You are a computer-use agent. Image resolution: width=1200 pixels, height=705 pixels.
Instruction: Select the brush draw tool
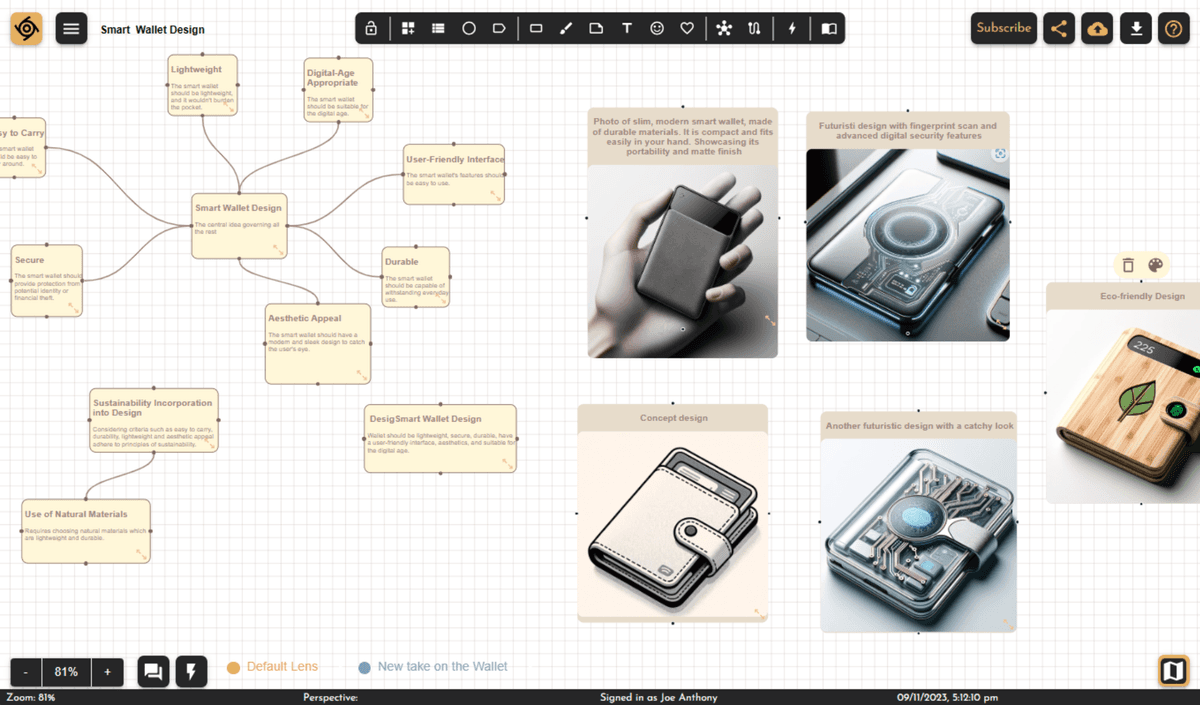pos(566,29)
